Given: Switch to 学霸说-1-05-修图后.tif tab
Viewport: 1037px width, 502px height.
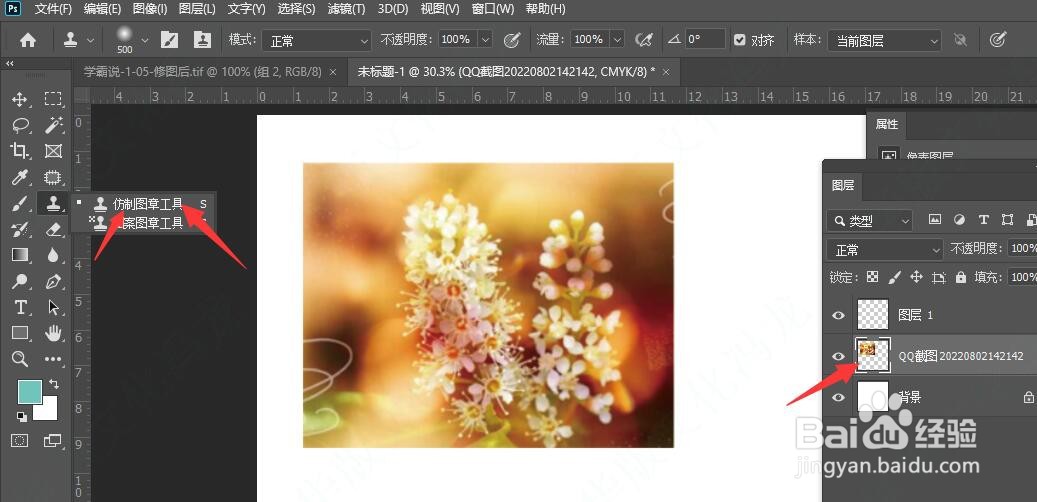Looking at the screenshot, I should (204, 72).
